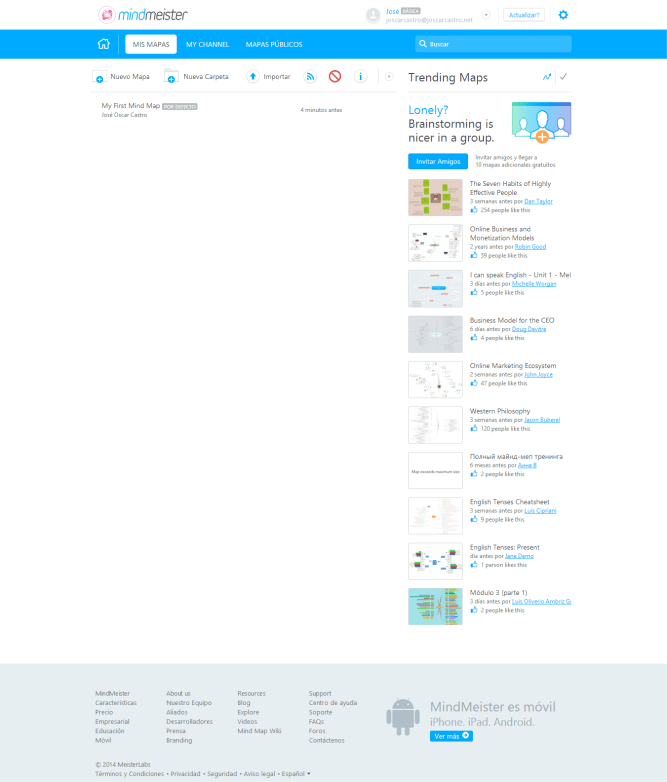Click the Nuevo Mapa icon
Screen dimensions: 667x782
99,77
